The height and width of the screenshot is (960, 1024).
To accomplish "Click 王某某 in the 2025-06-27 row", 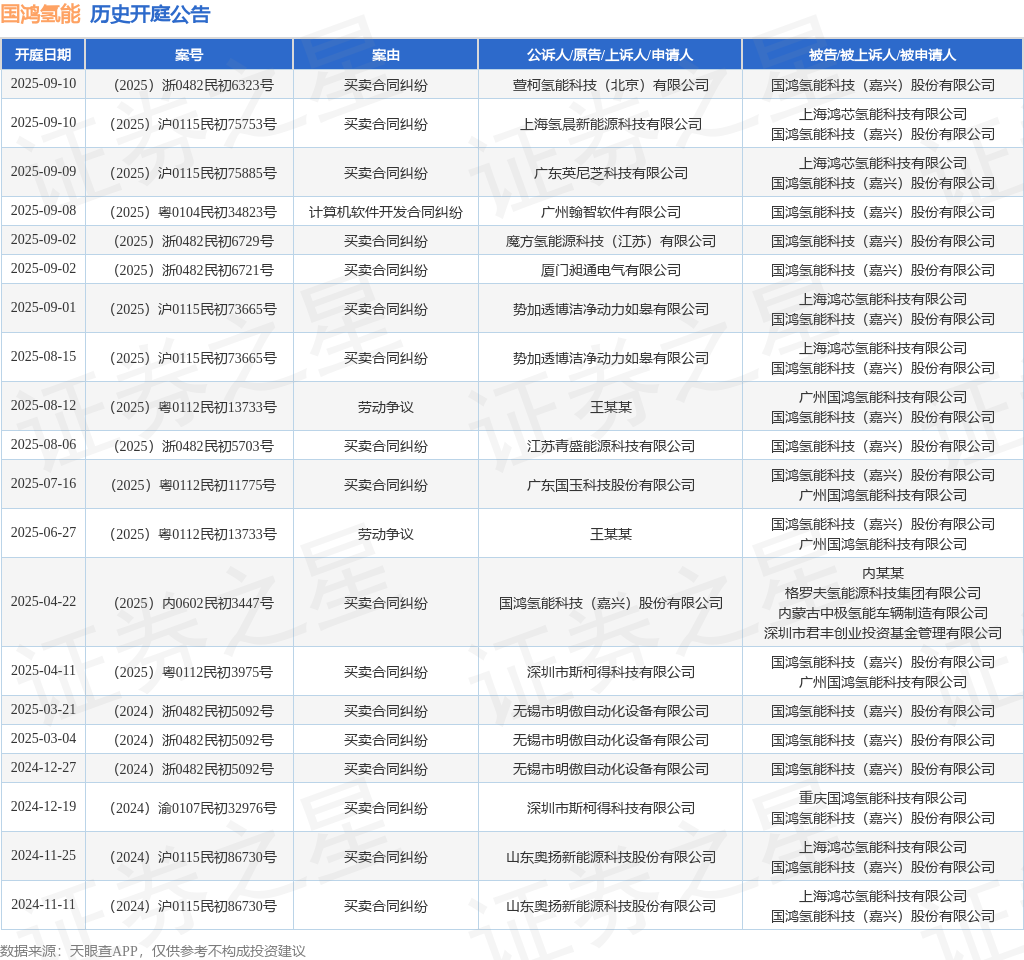I will (610, 534).
